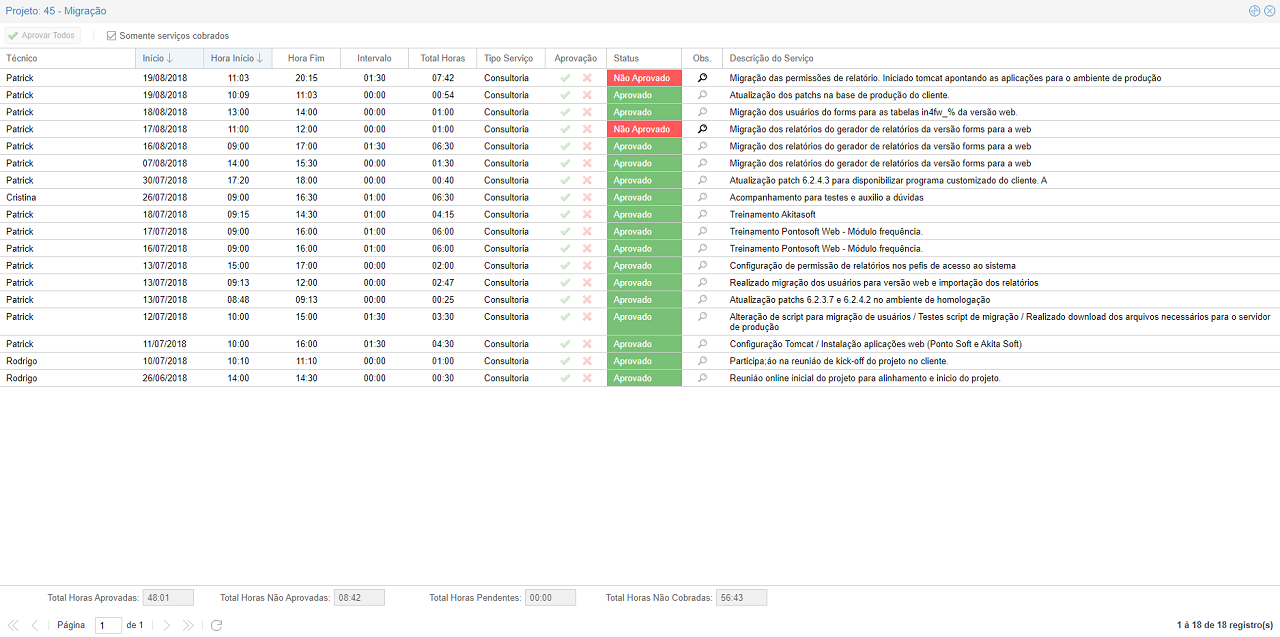Reject the Treinamento Akitasoft service with the X
The image size is (1280, 637).
pyautogui.click(x=587, y=214)
